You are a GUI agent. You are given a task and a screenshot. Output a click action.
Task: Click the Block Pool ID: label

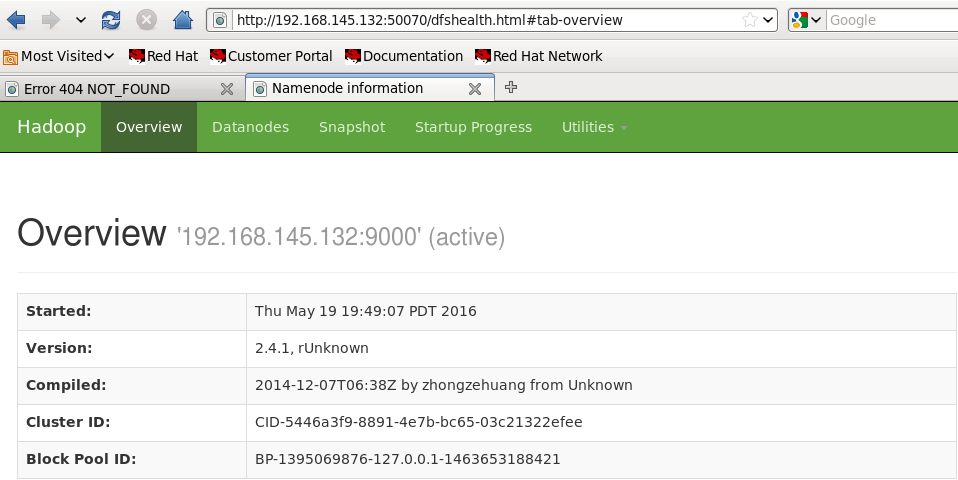pos(81,459)
